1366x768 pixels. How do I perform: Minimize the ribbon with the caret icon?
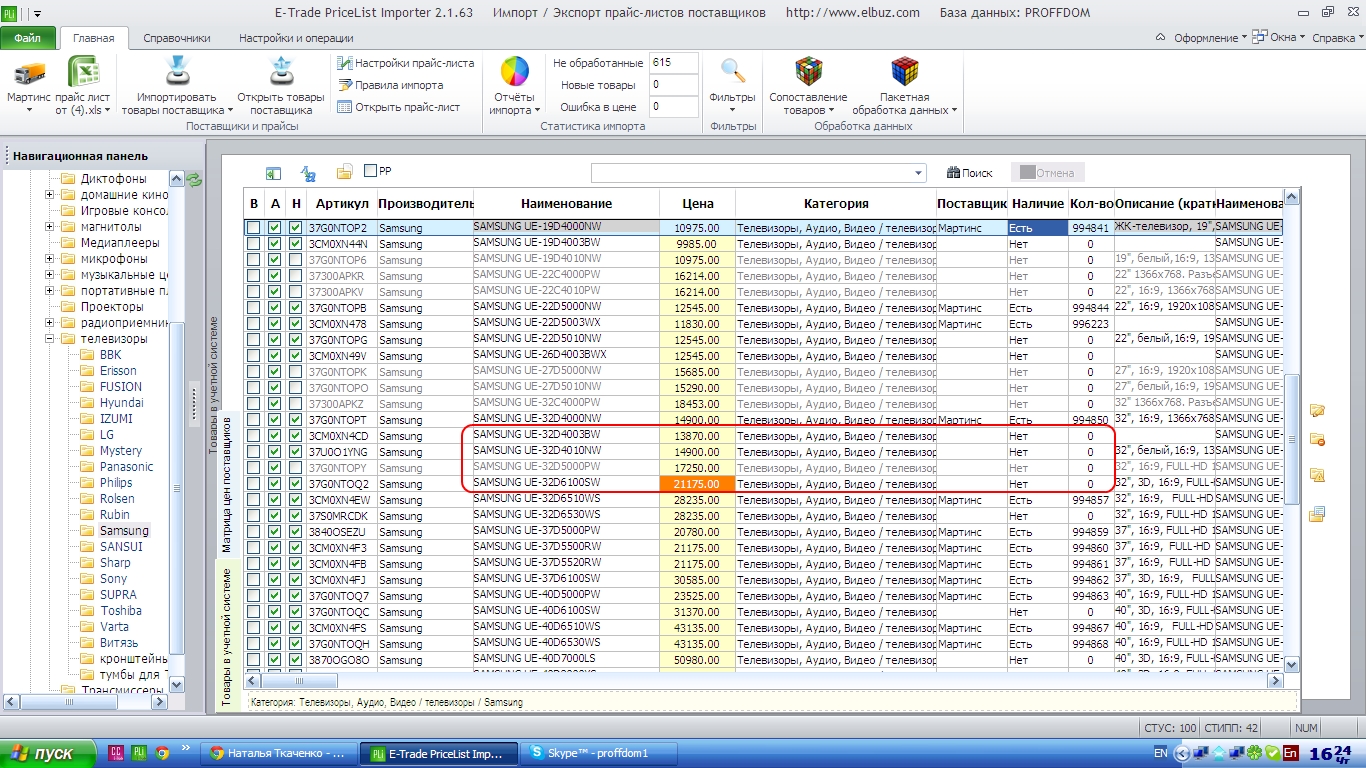[1161, 38]
